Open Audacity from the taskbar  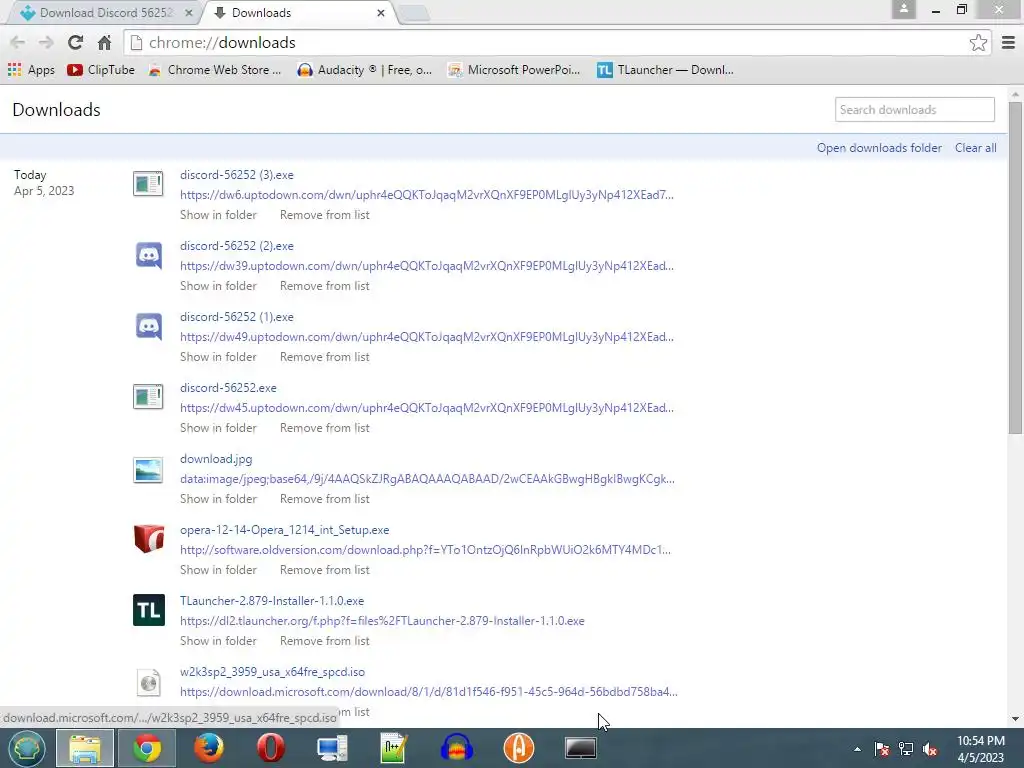click(456, 748)
